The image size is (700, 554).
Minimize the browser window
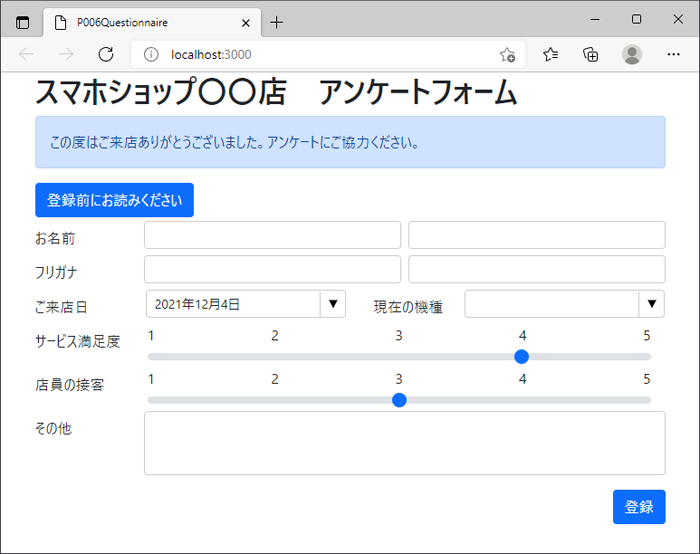pyautogui.click(x=595, y=20)
